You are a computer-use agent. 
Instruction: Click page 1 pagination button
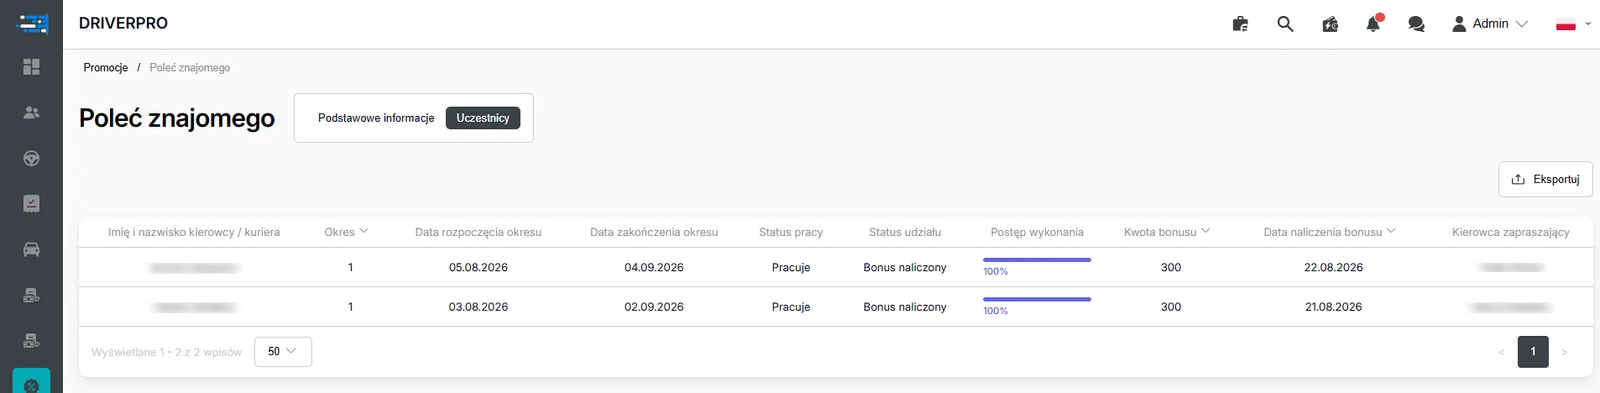(1533, 352)
